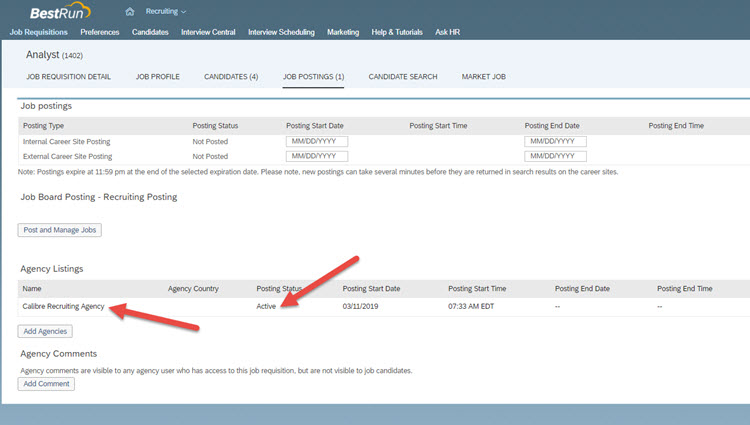Open the Candidates menu item
This screenshot has width=750, height=425.
click(x=150, y=32)
